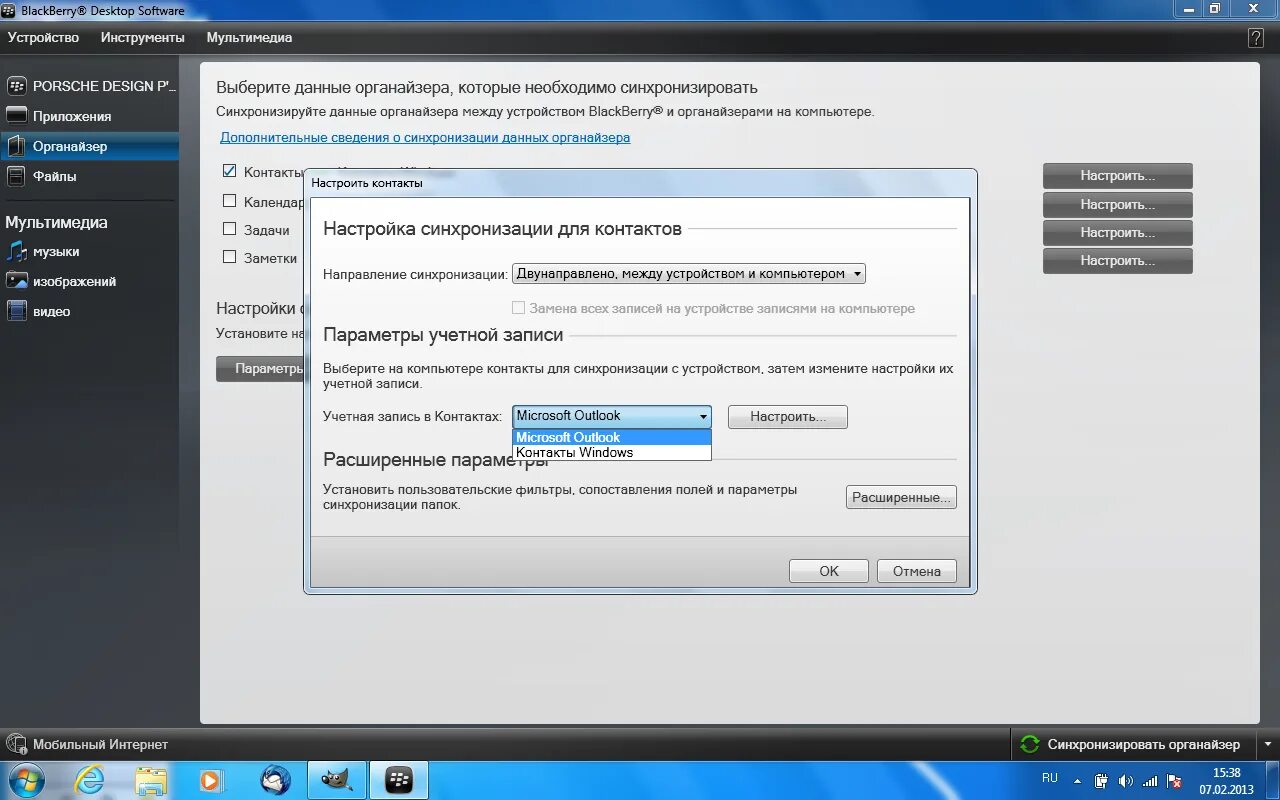Click the taskbar clock
1280x800 pixels.
(x=1226, y=780)
